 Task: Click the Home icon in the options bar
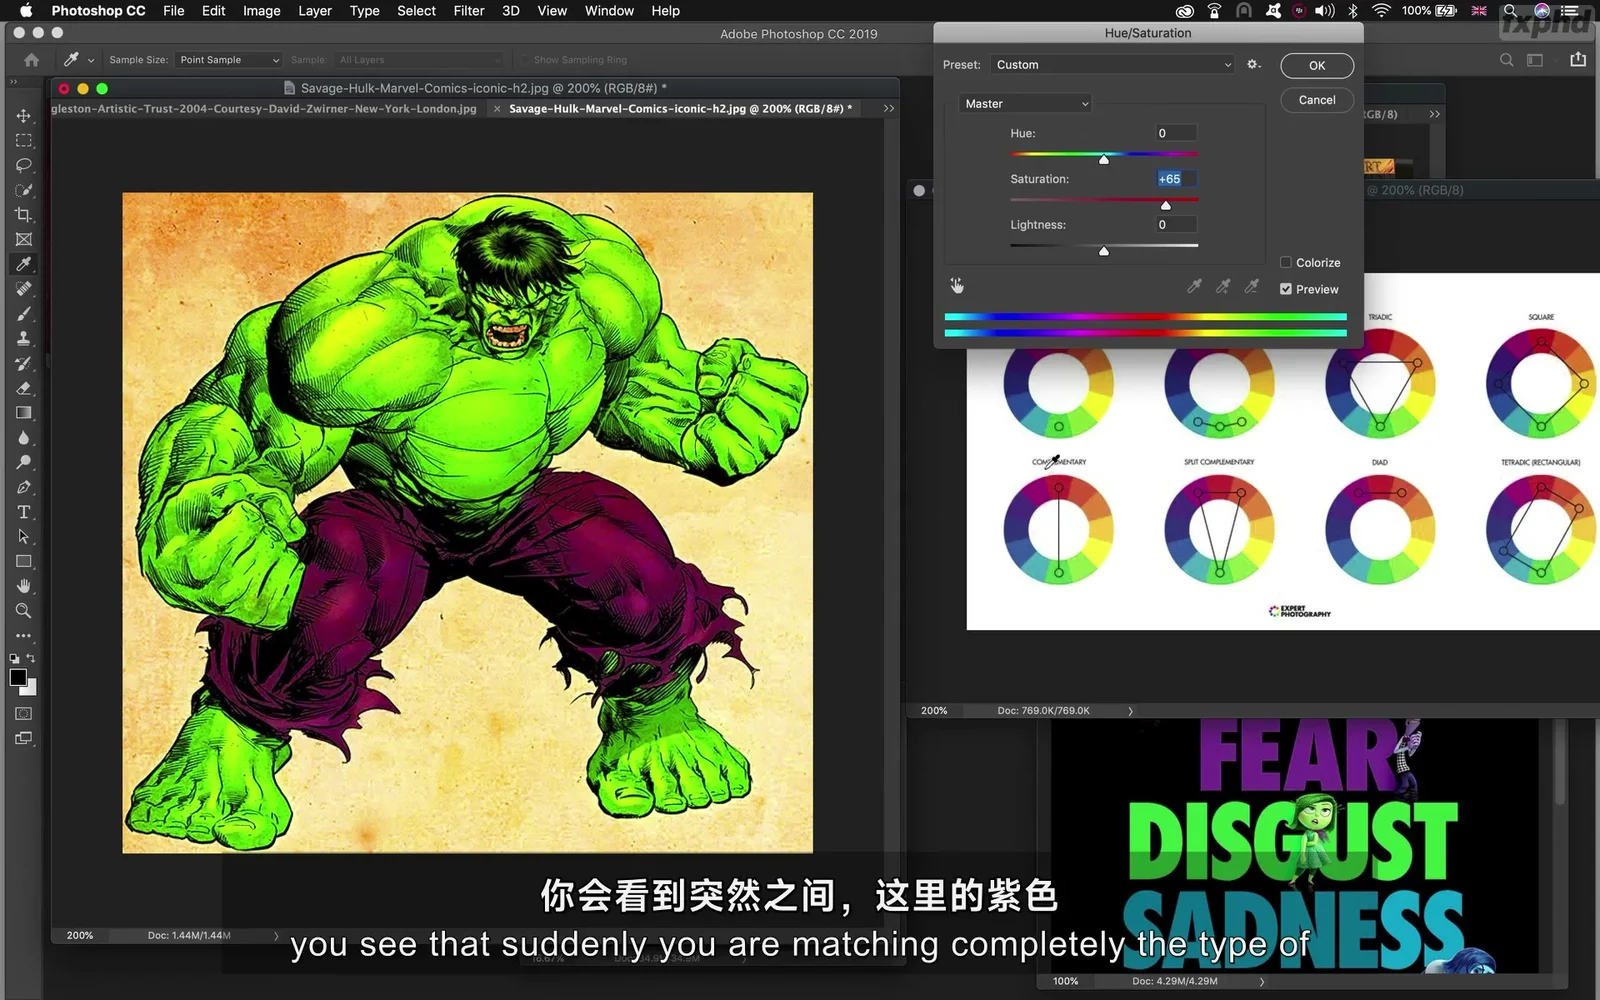point(31,60)
